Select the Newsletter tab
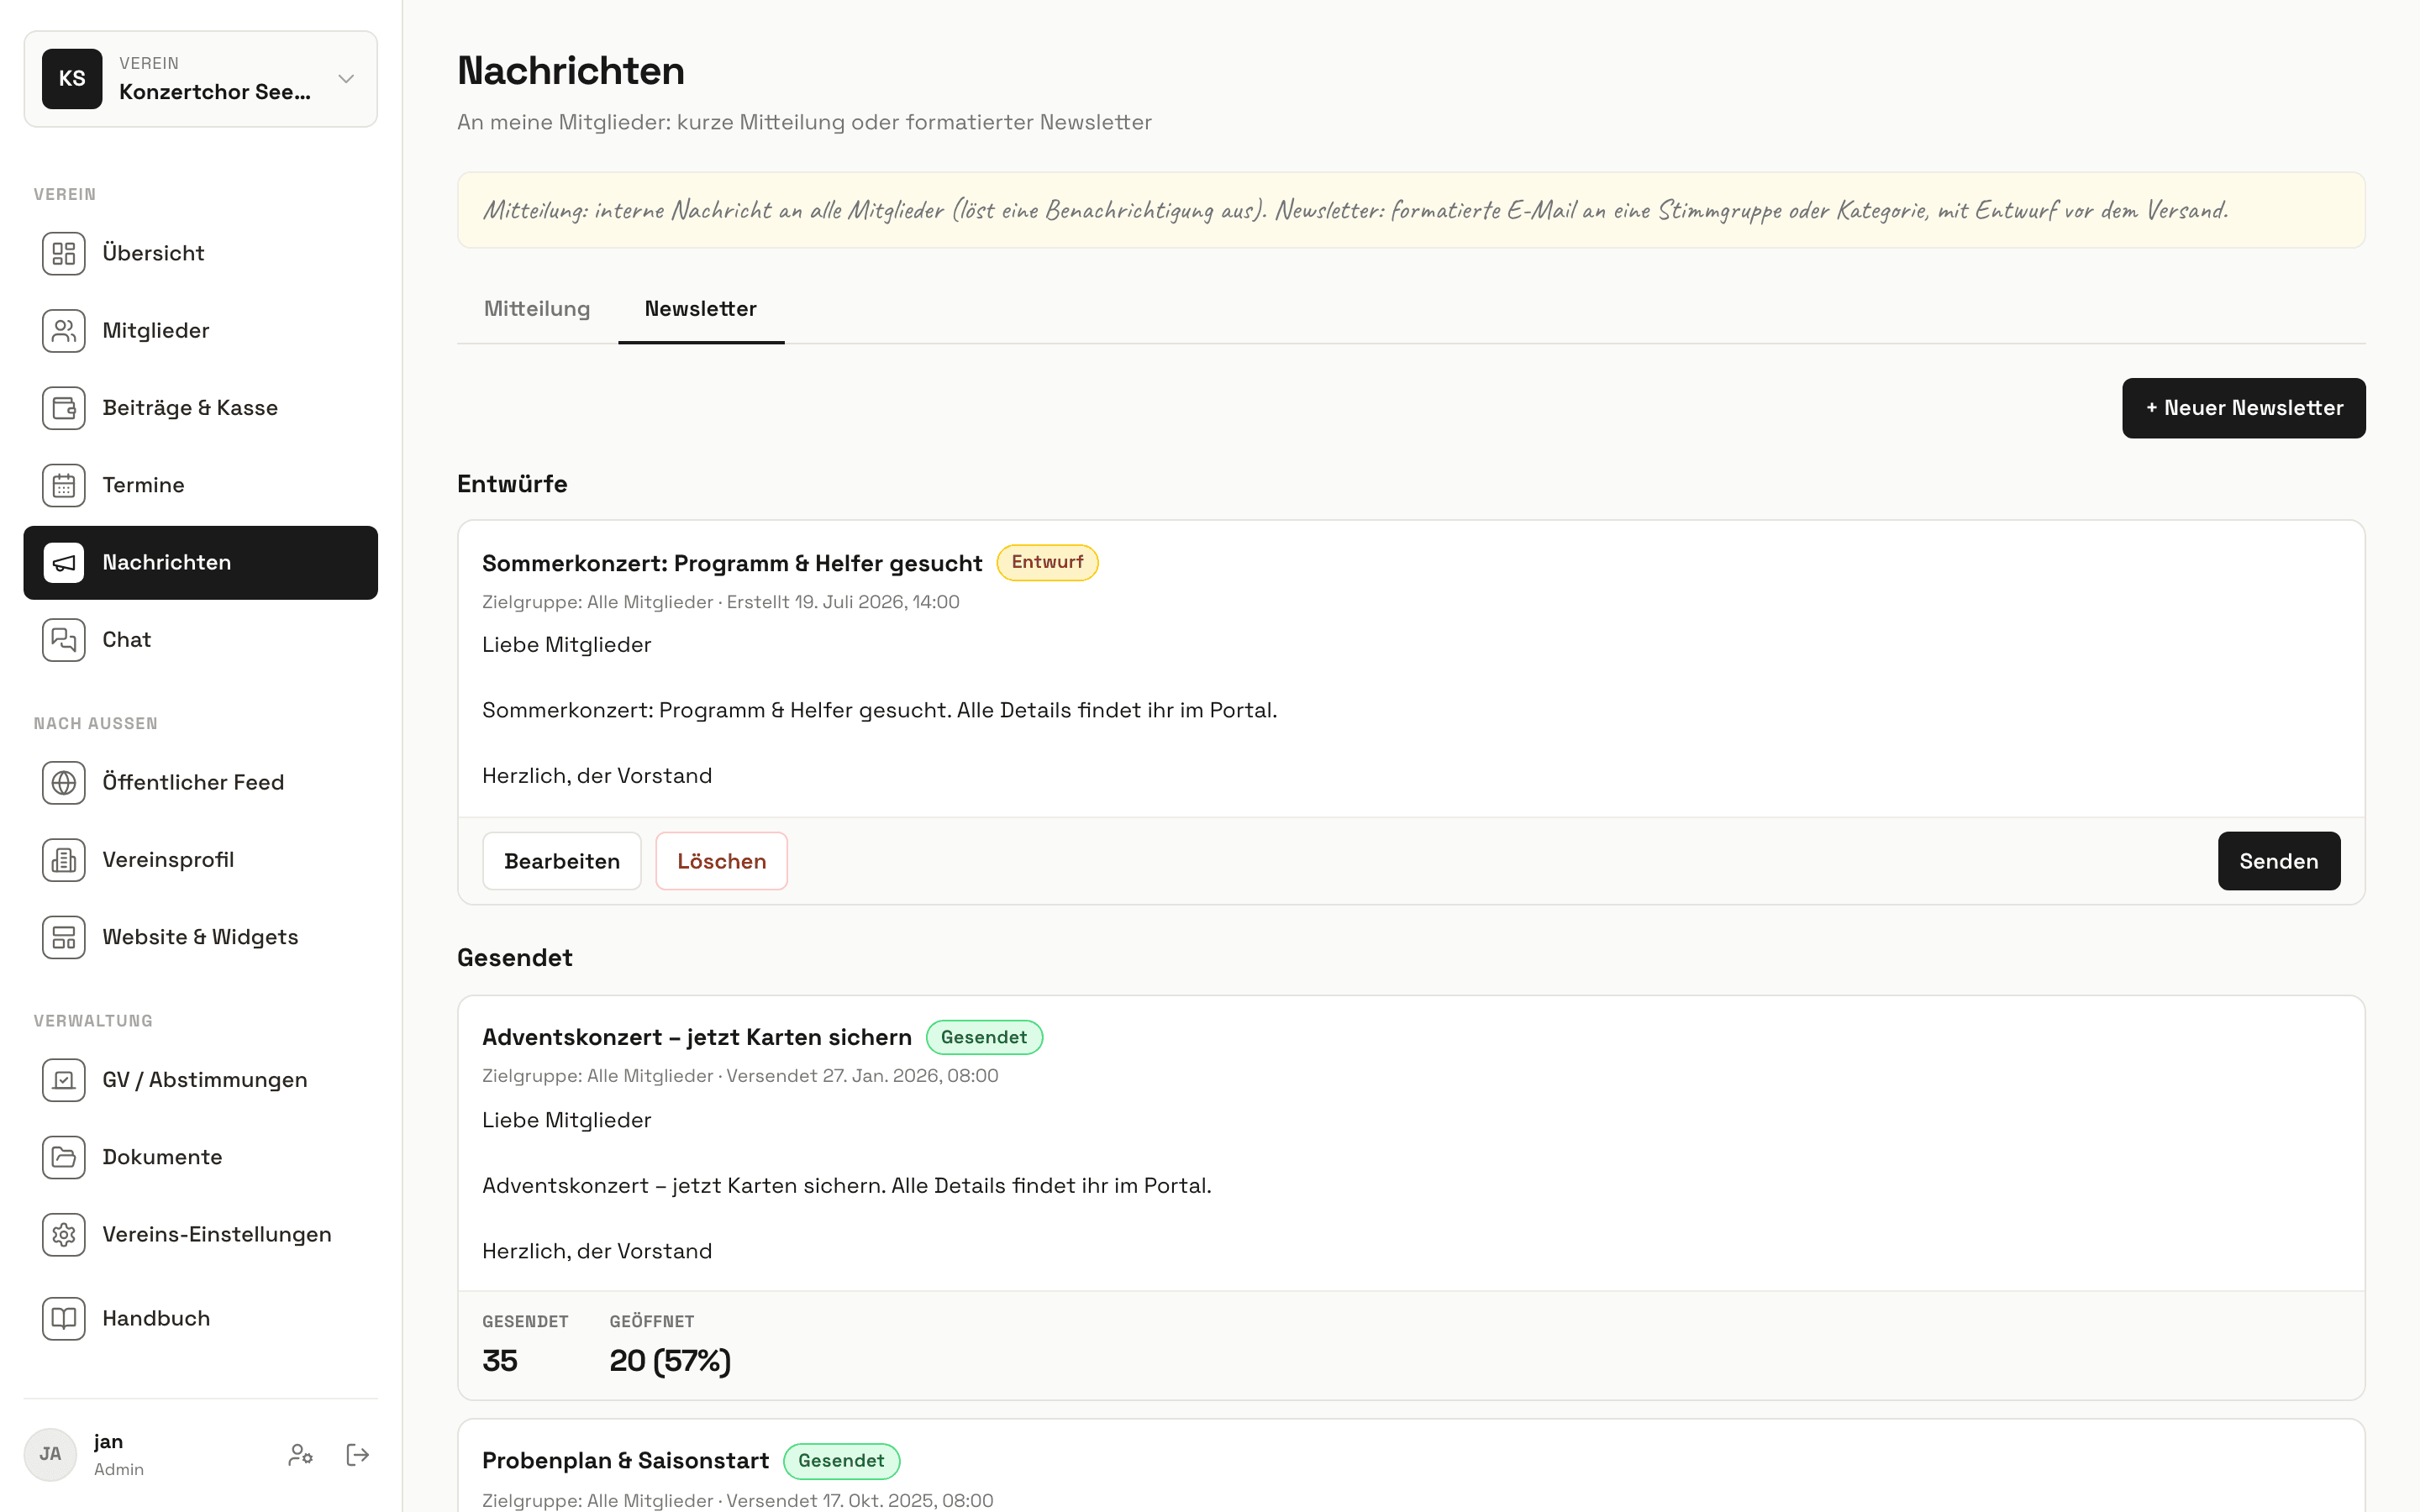The height and width of the screenshot is (1512, 2420). click(x=700, y=309)
